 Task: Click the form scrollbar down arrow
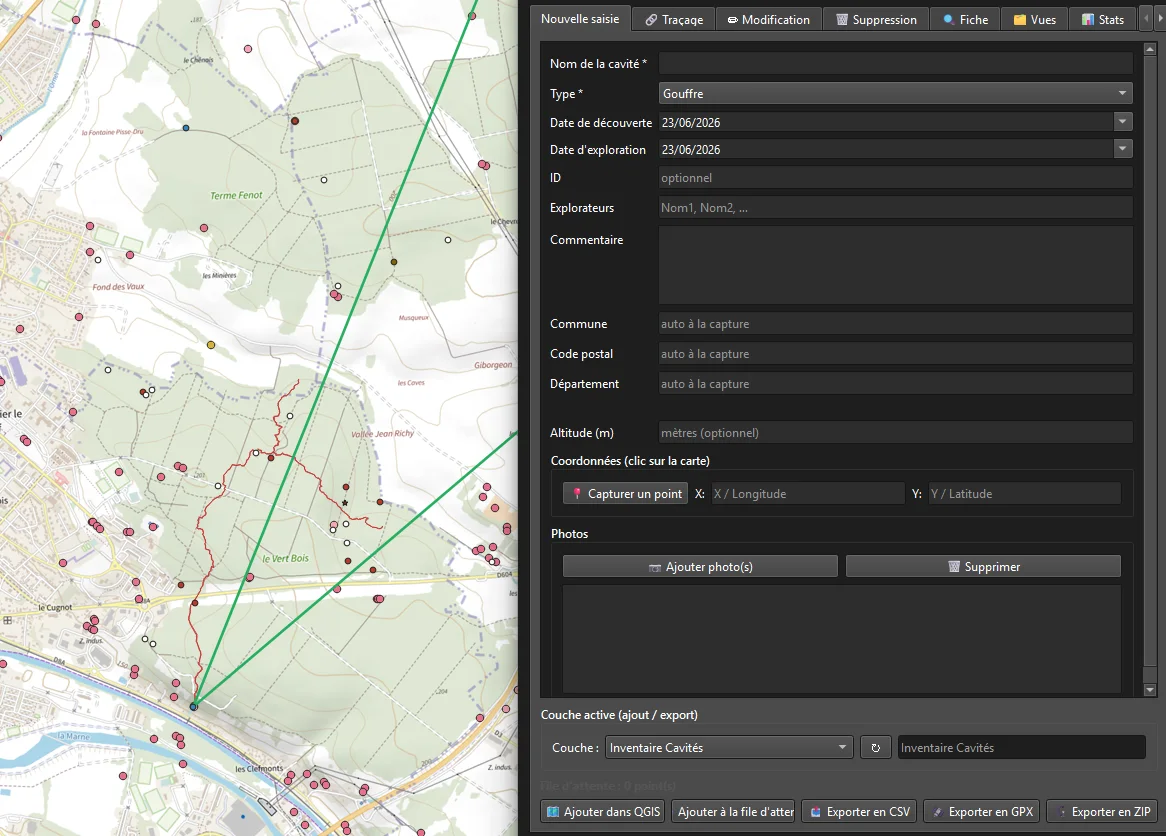click(1150, 689)
